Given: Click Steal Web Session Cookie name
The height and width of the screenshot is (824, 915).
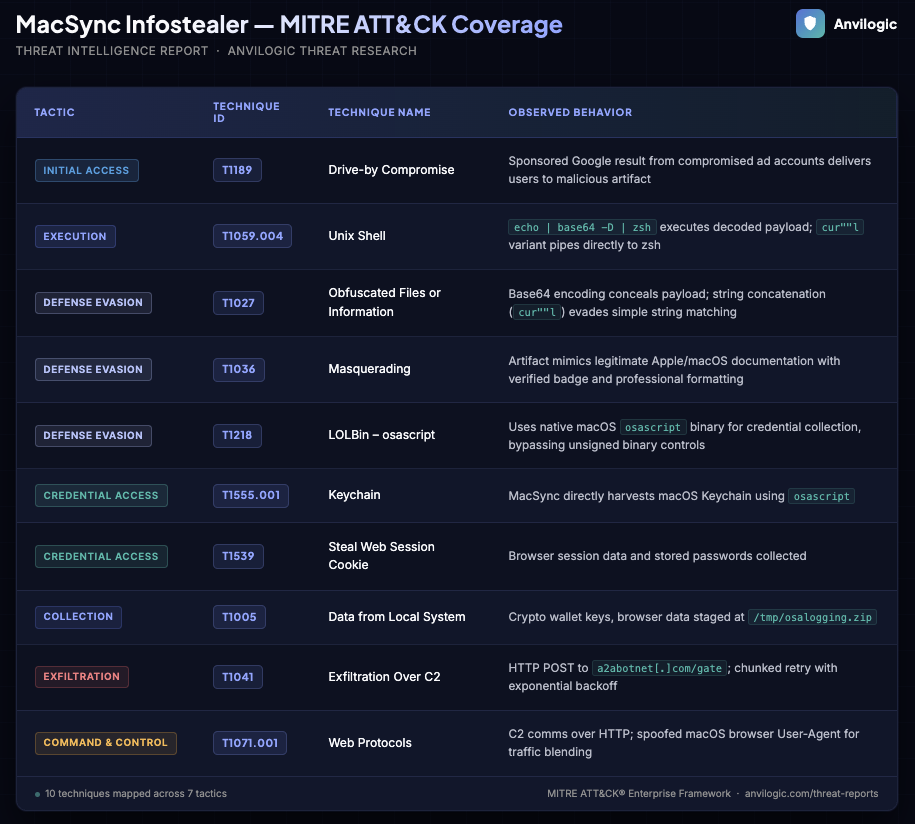Looking at the screenshot, I should coord(381,556).
